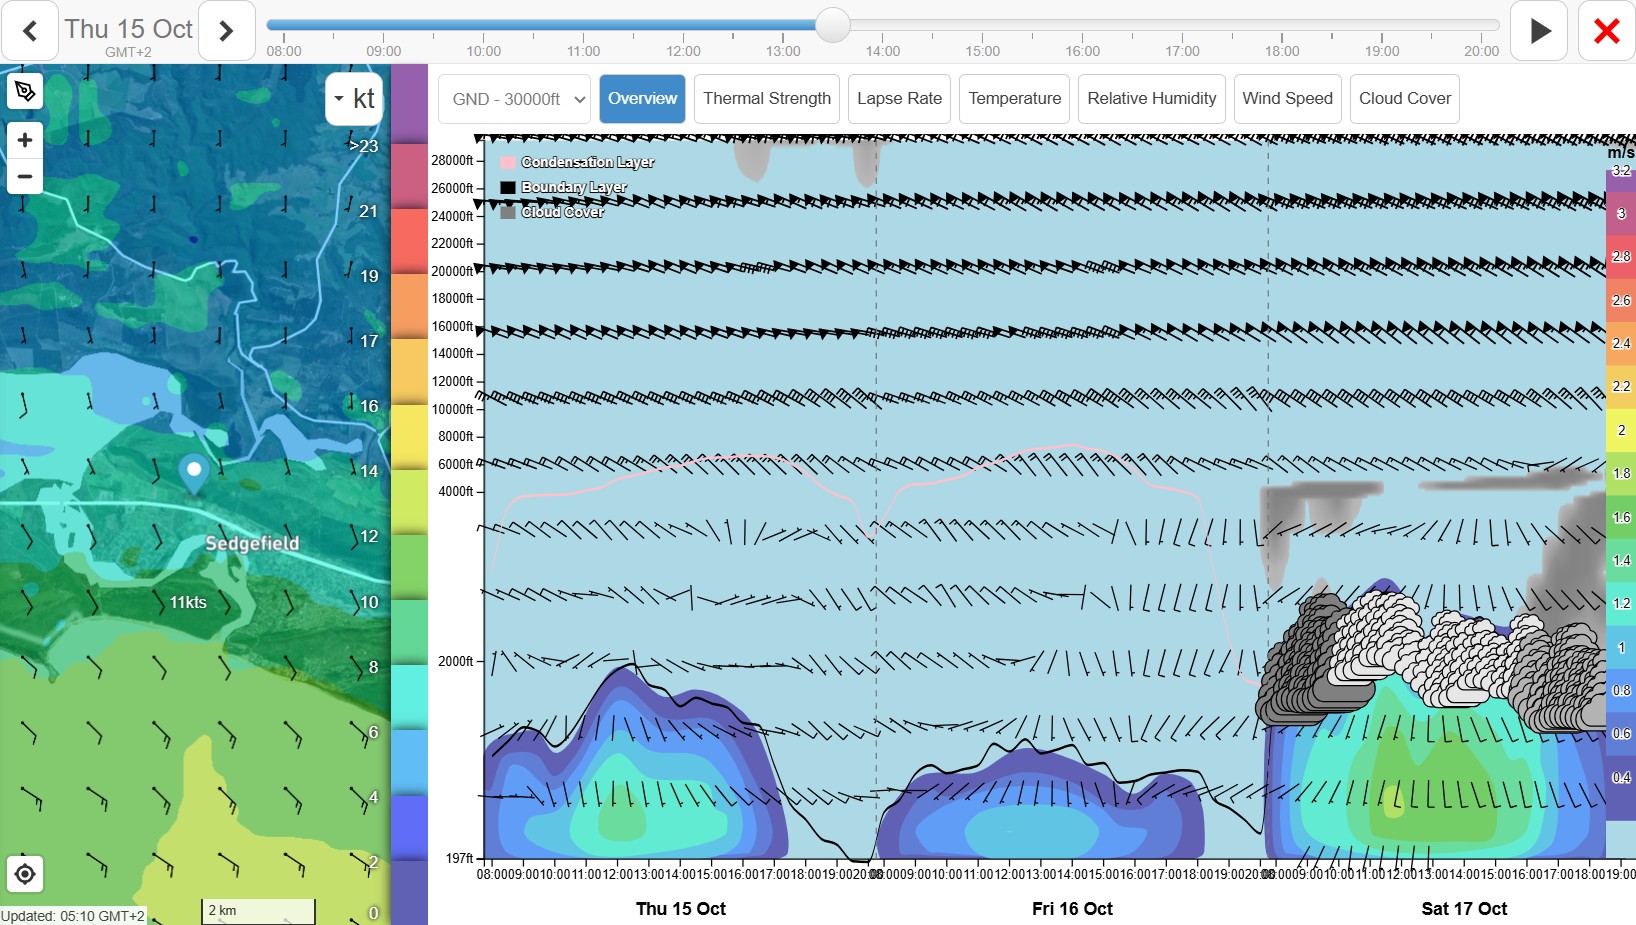Toggle Boundary Layer legend entry
The height and width of the screenshot is (925, 1636).
point(563,187)
